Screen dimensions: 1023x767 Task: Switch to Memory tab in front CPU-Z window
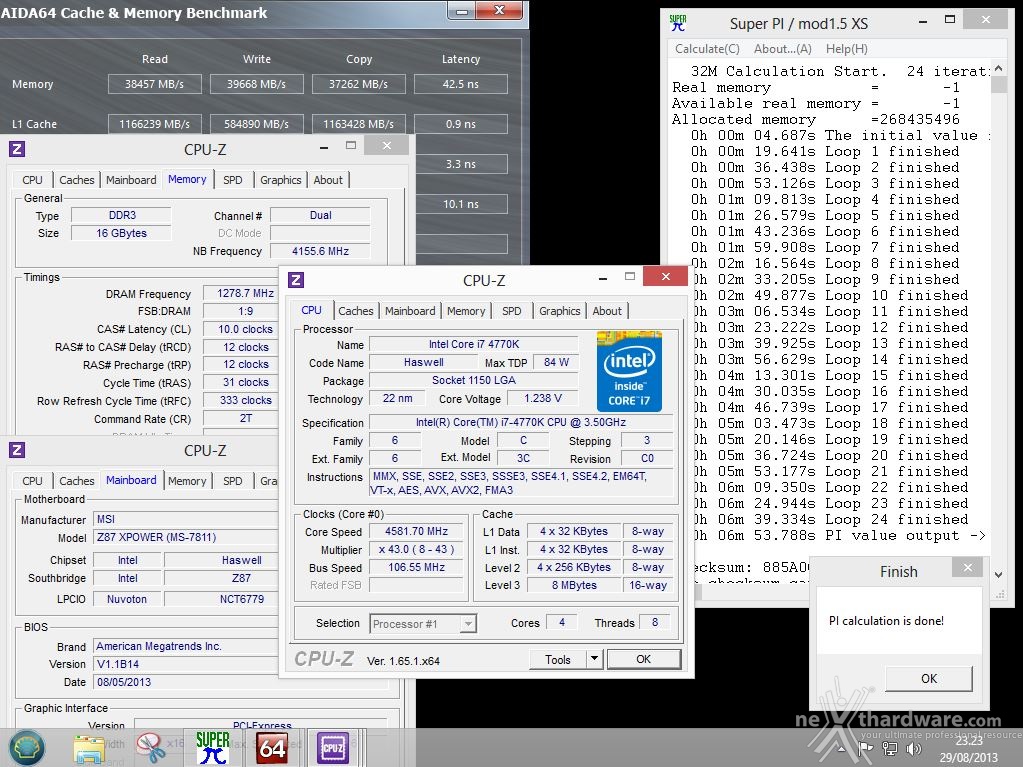[466, 311]
